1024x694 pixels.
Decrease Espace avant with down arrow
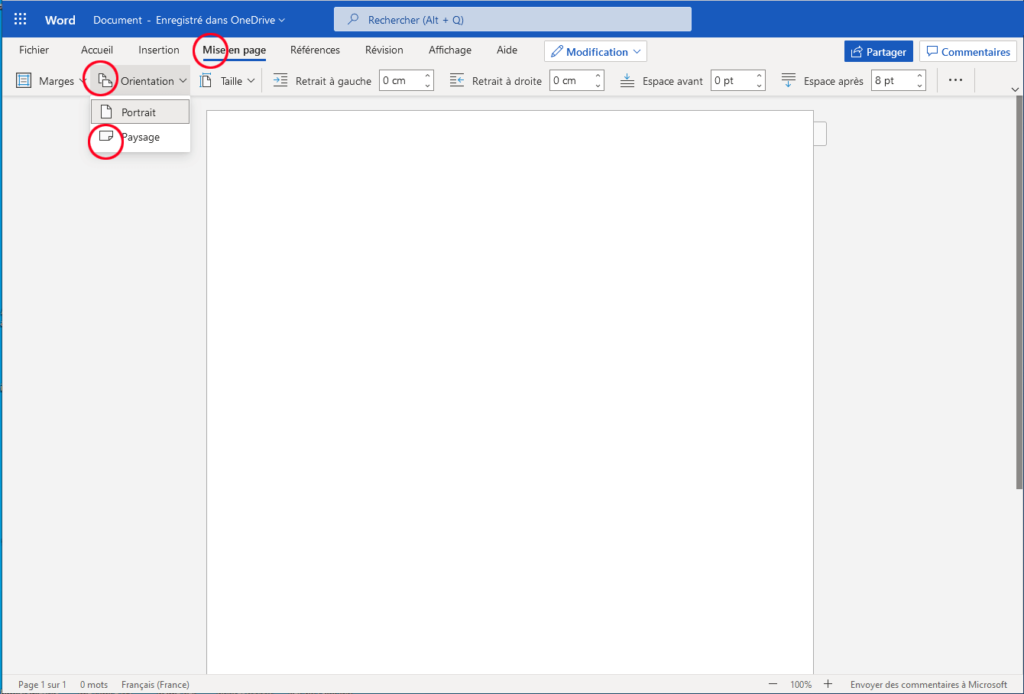coord(759,86)
